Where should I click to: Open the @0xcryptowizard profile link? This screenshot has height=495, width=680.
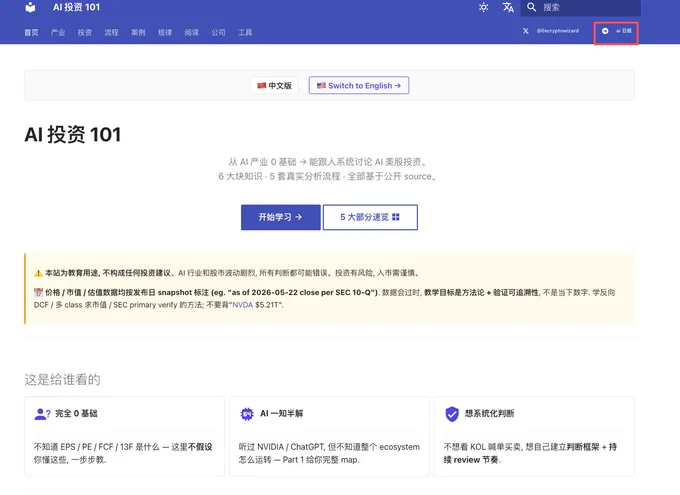pyautogui.click(x=558, y=31)
